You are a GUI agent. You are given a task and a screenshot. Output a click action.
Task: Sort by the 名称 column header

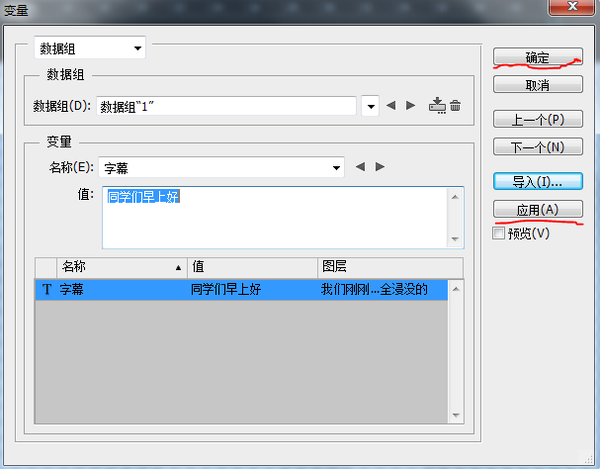coord(122,267)
